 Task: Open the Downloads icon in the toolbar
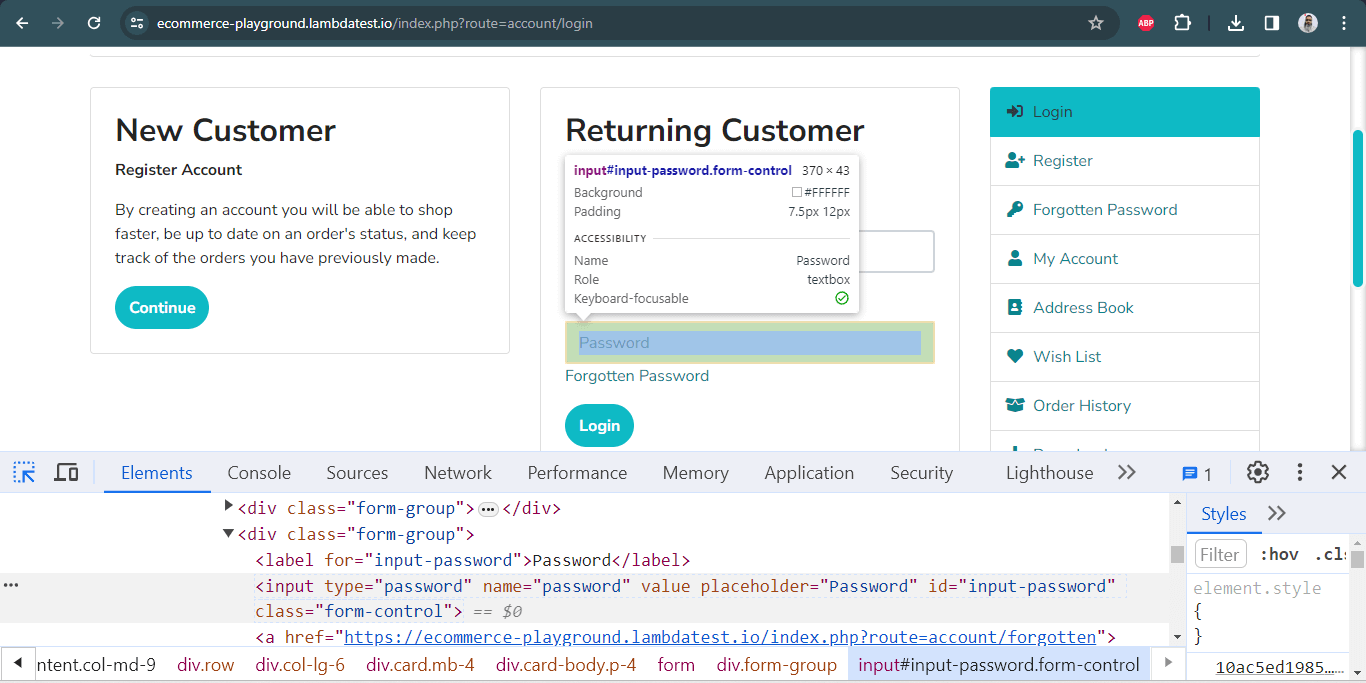1235,22
